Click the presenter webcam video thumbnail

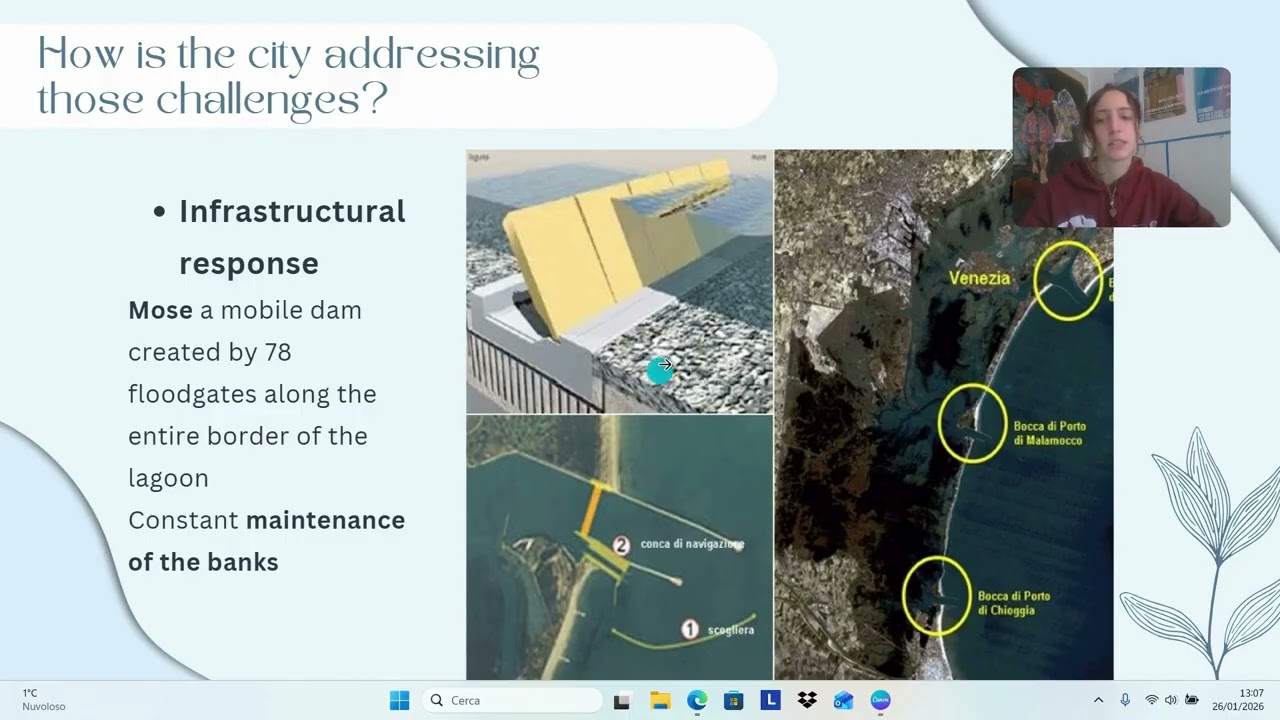[x=1121, y=147]
